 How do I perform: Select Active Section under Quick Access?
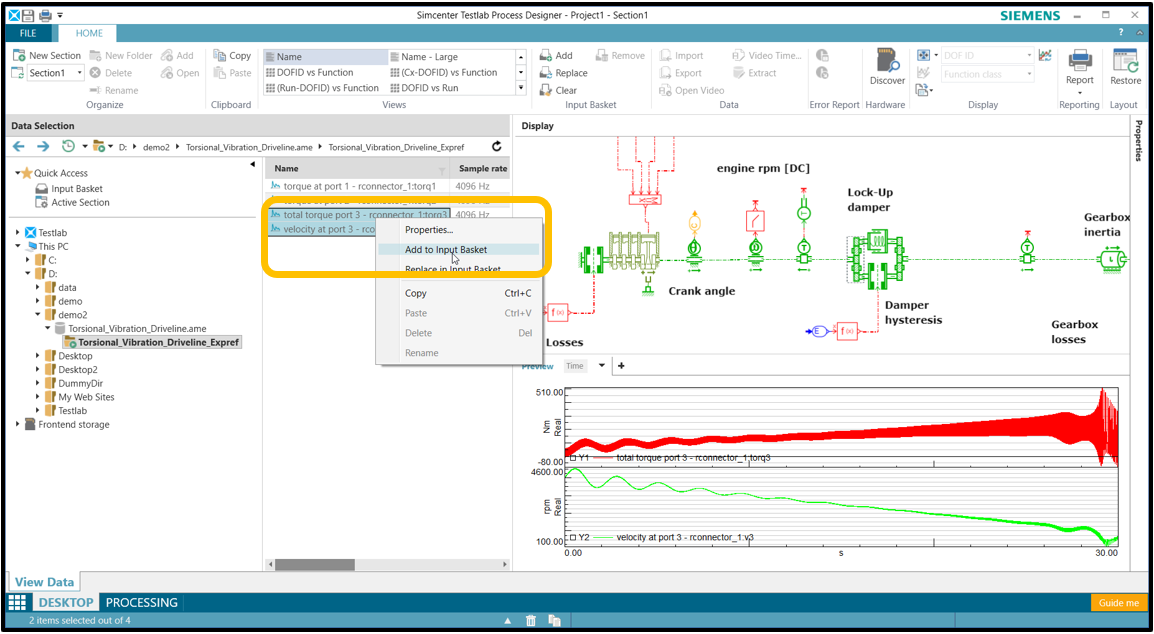pyautogui.click(x=79, y=202)
